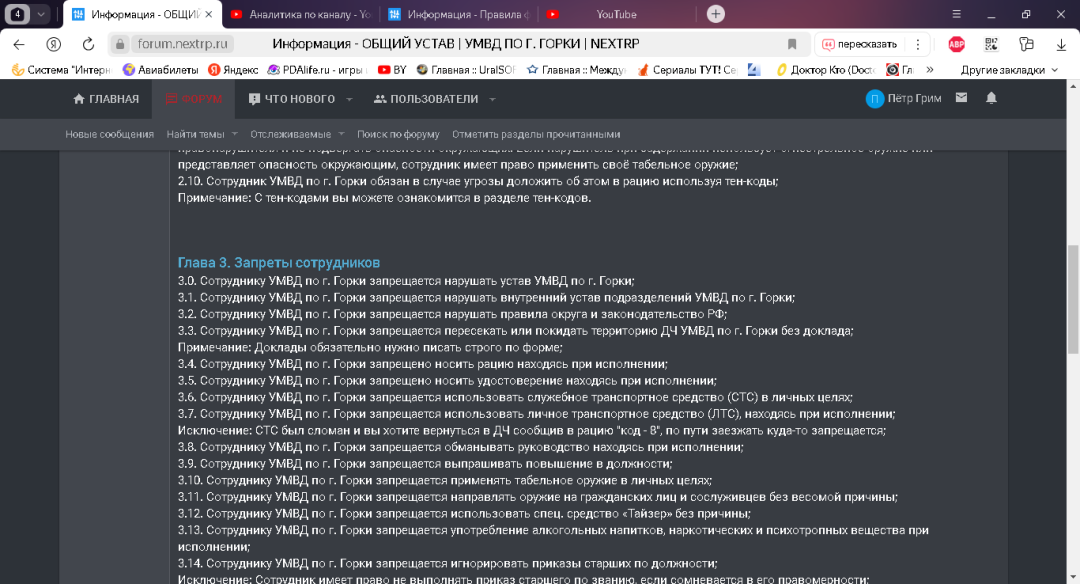Expand the ПОЛЬЗОВАТЕЛИ dropdown arrow

coord(492,99)
